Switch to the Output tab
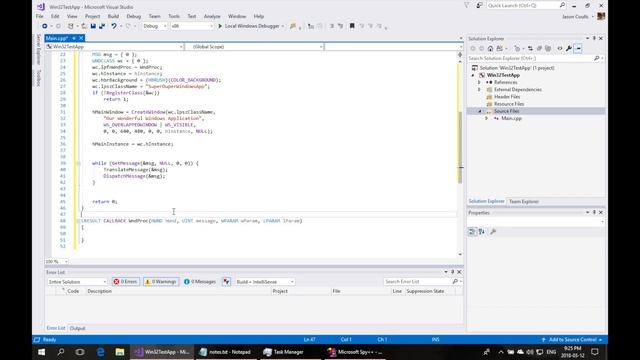The image size is (640, 360). 77,328
